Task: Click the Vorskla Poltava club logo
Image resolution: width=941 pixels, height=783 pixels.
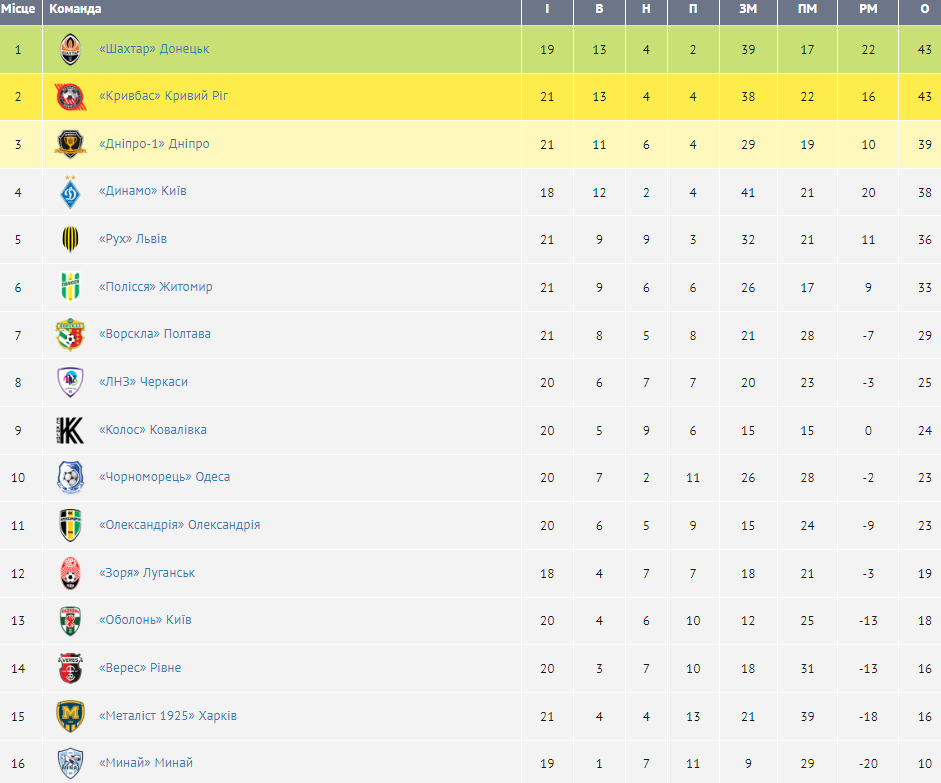Action: coord(70,334)
